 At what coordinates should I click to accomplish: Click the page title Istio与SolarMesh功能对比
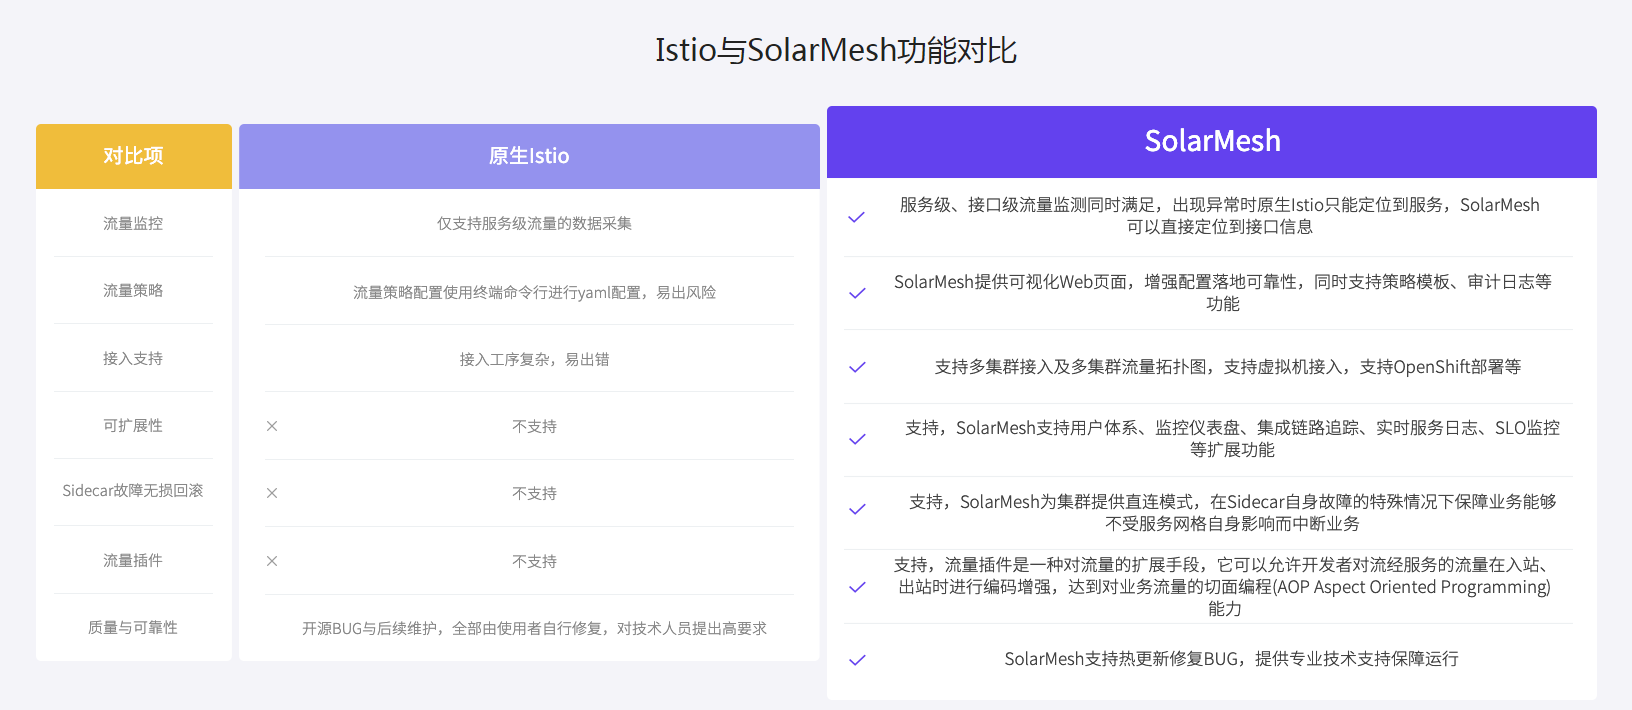[836, 50]
